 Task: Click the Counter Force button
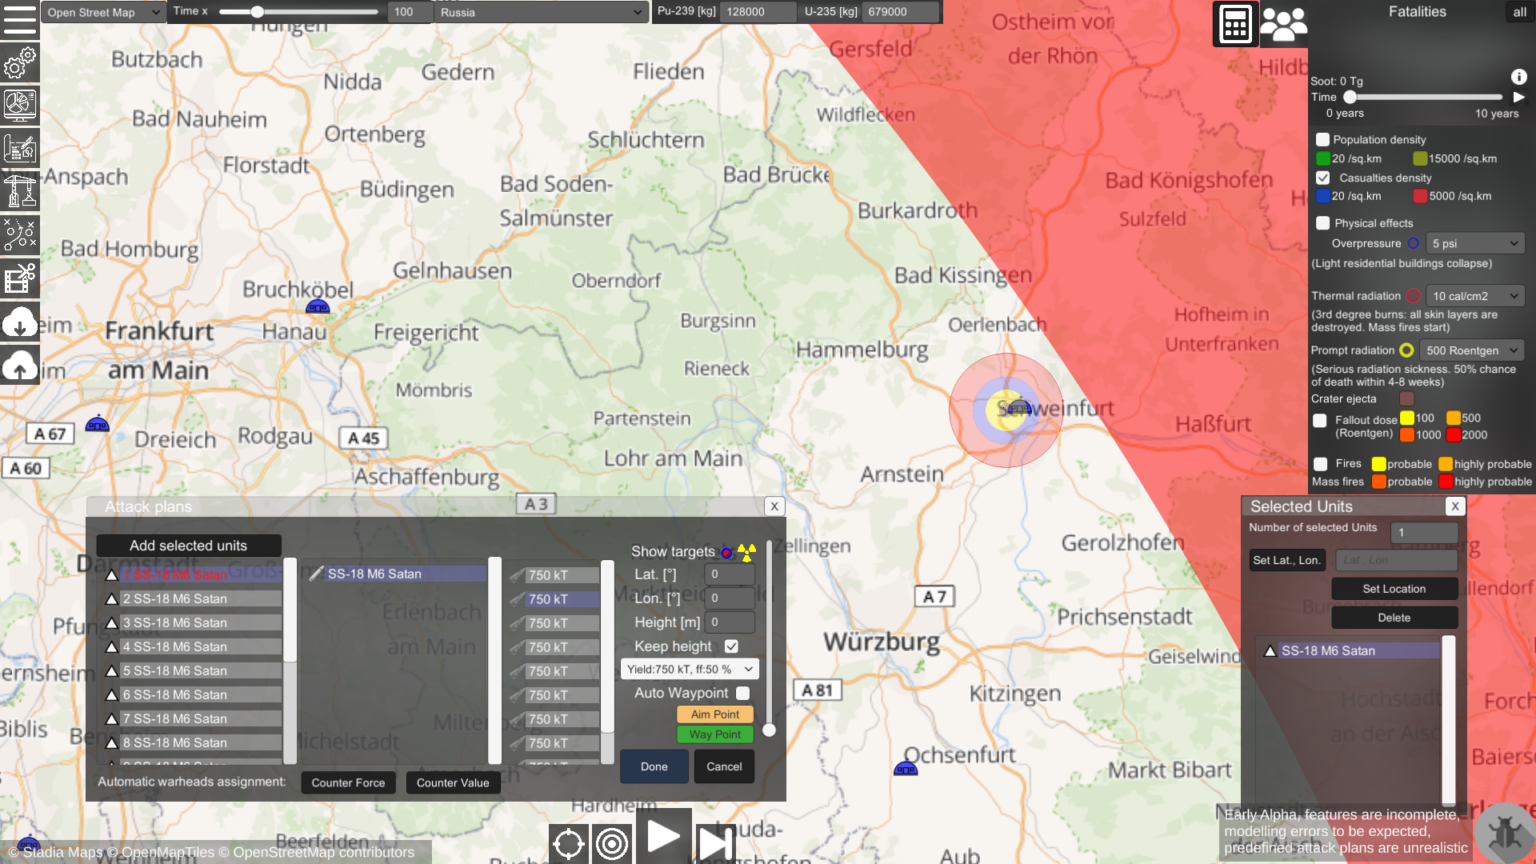click(x=348, y=783)
